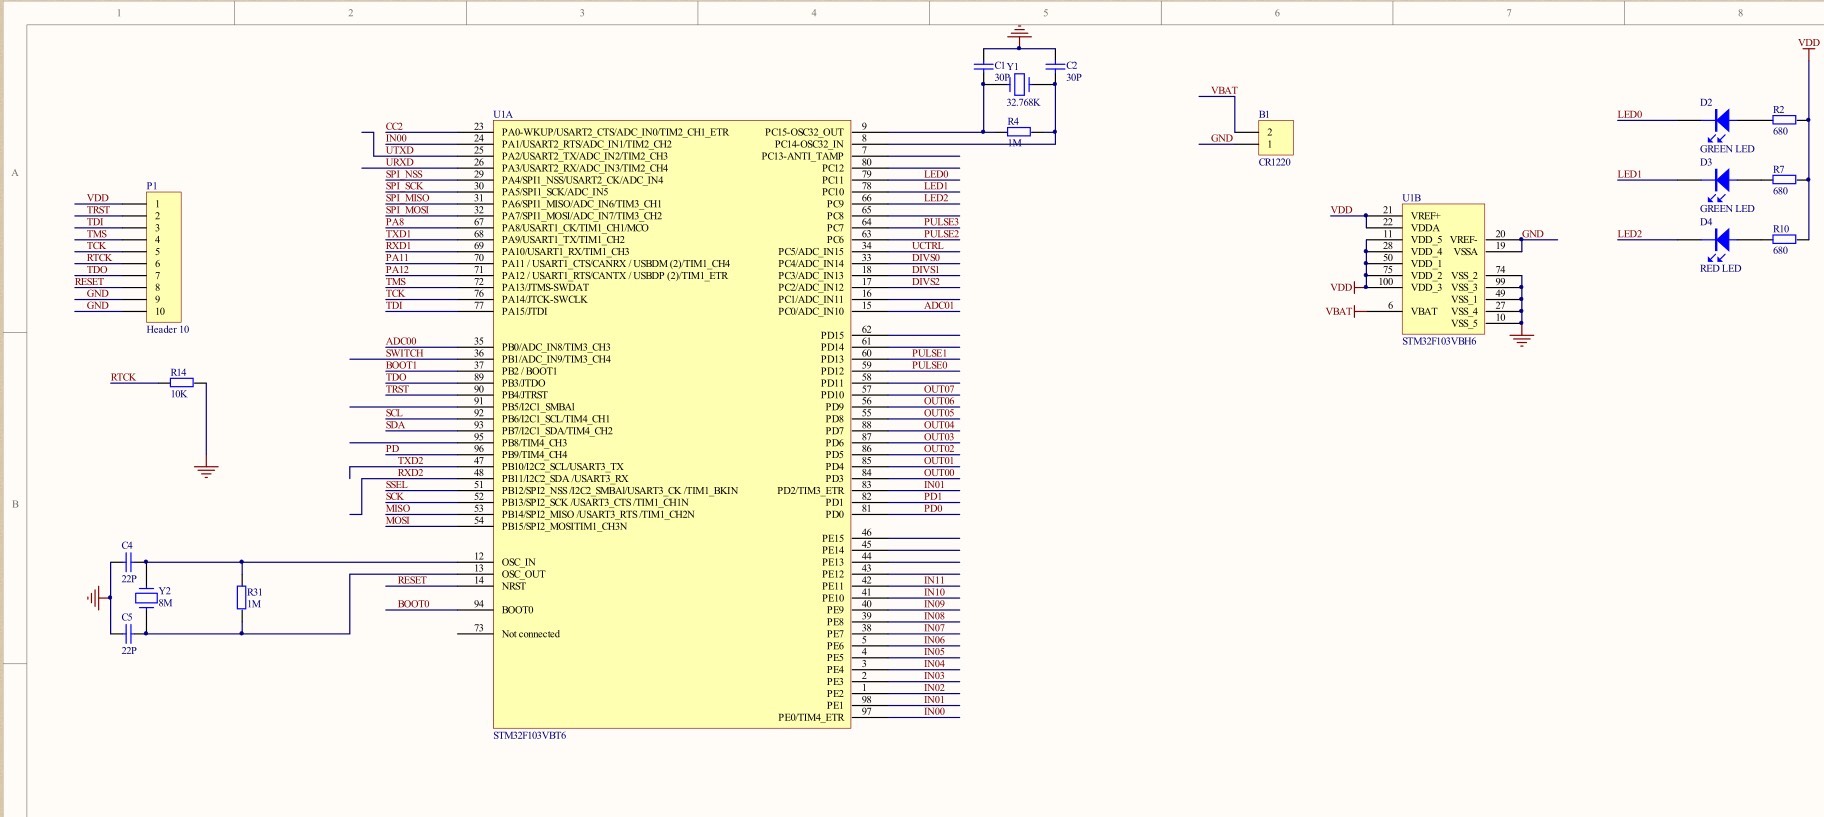Select the B1 CR1220 battery holder symbol

(1276, 138)
